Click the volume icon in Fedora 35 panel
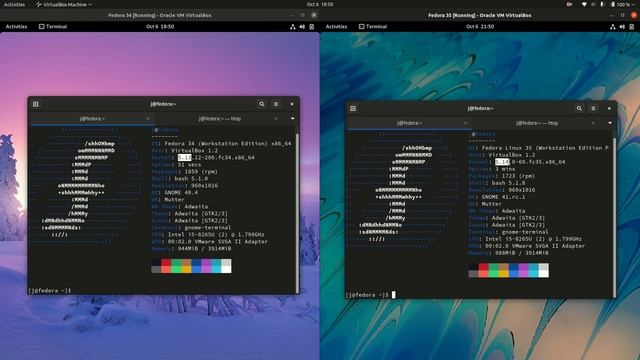The image size is (640, 360). (622, 27)
